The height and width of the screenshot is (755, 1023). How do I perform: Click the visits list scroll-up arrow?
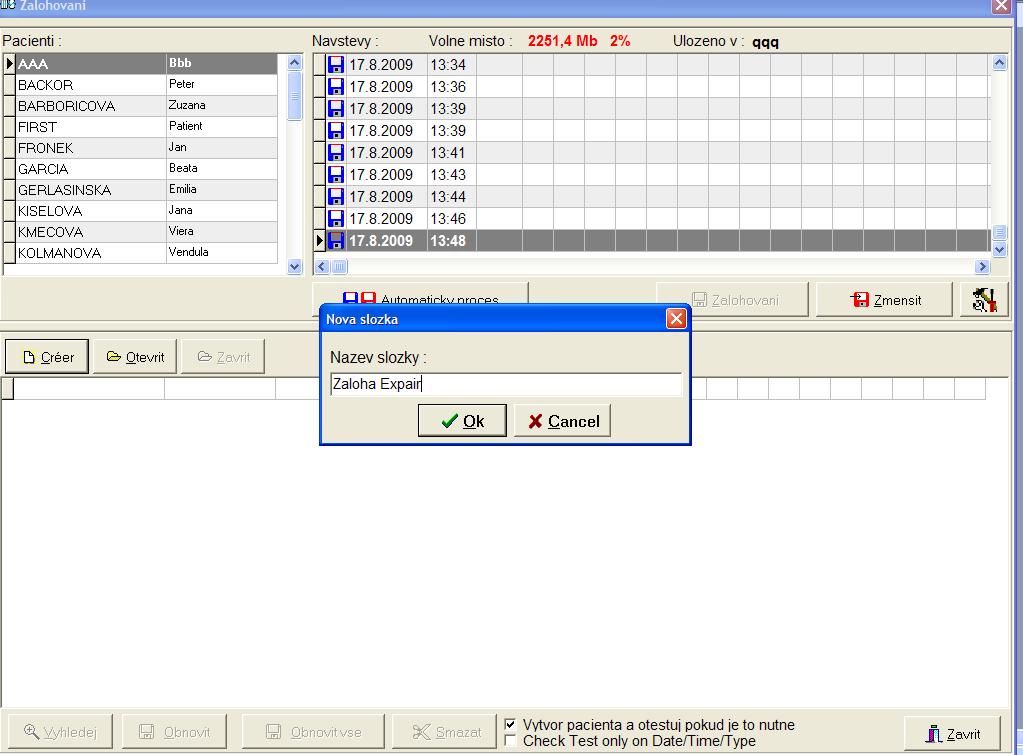point(999,63)
